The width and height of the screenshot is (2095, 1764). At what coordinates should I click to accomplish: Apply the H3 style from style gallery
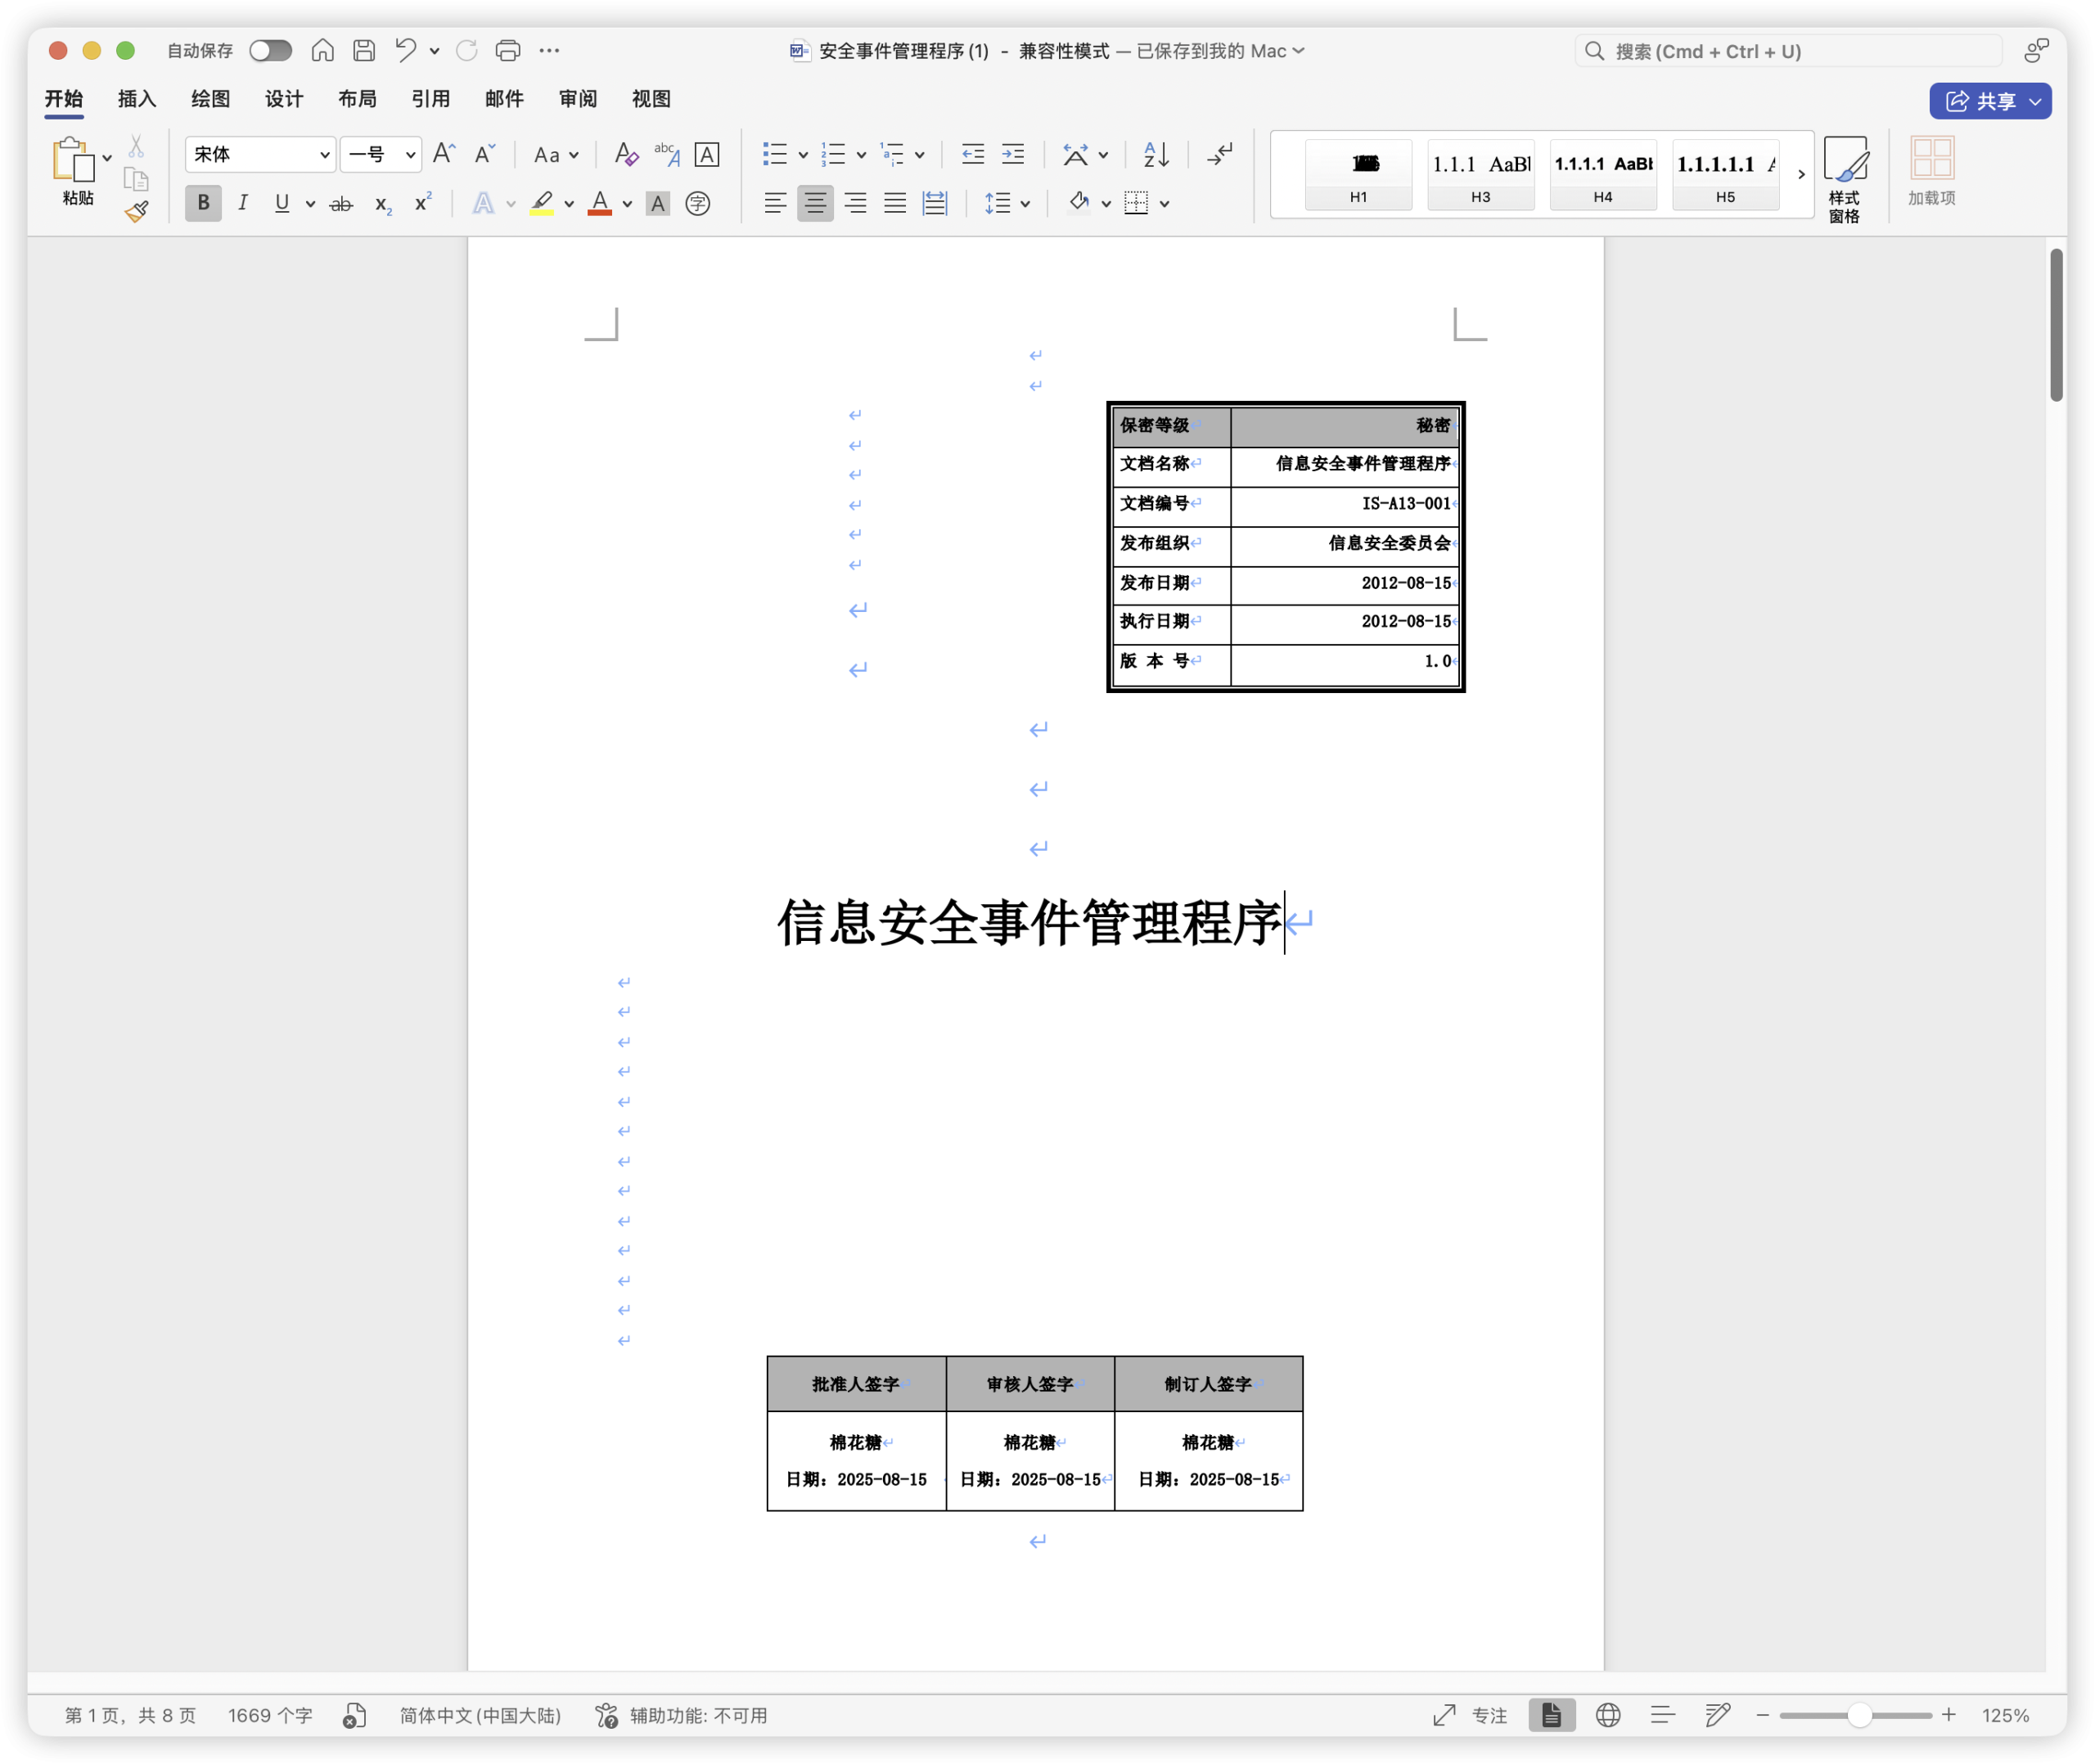coord(1481,175)
